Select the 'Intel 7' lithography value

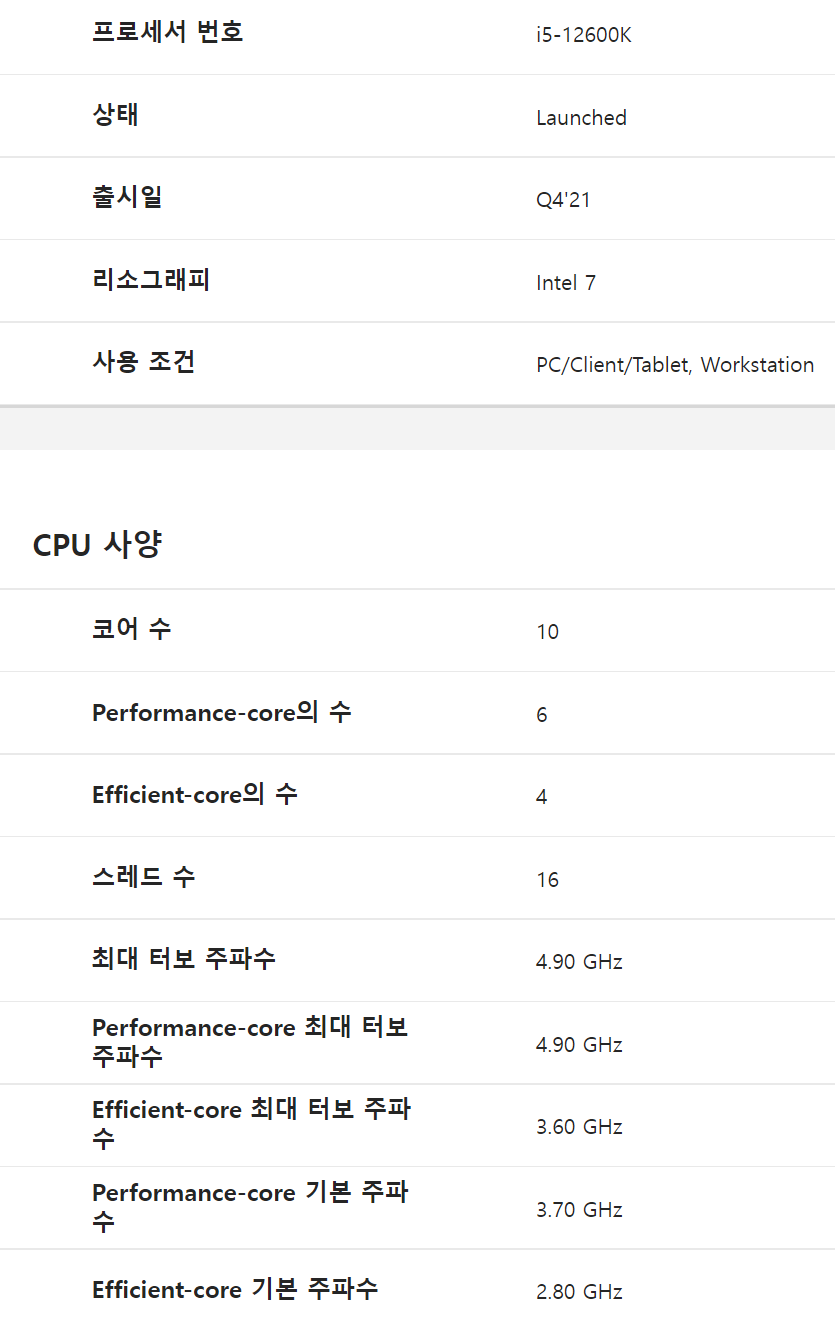(566, 283)
